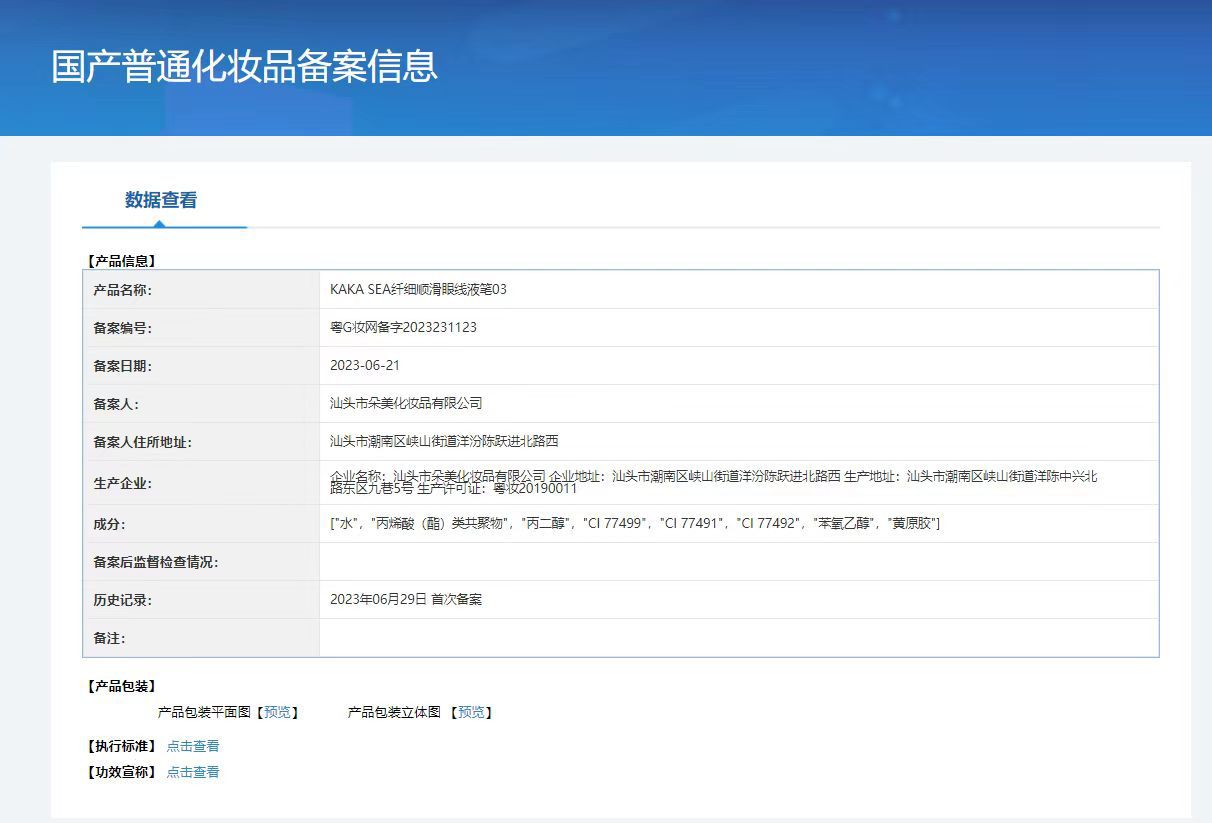1212x823 pixels.
Task: Click 点击查看 next to 执行标准
Action: coord(193,746)
